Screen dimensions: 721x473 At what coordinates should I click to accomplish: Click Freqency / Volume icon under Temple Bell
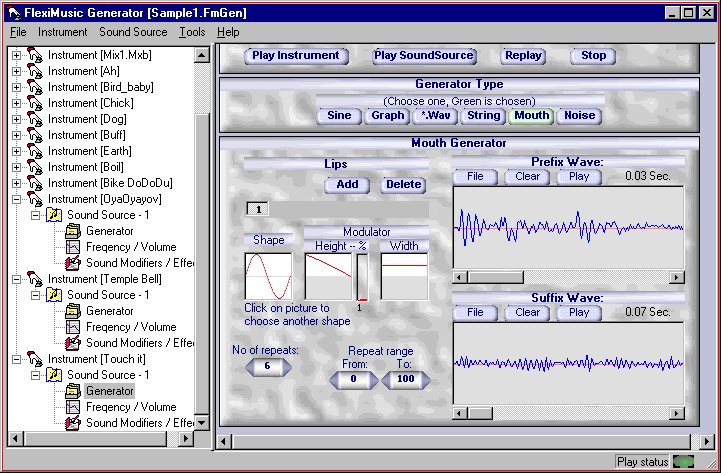click(x=73, y=327)
